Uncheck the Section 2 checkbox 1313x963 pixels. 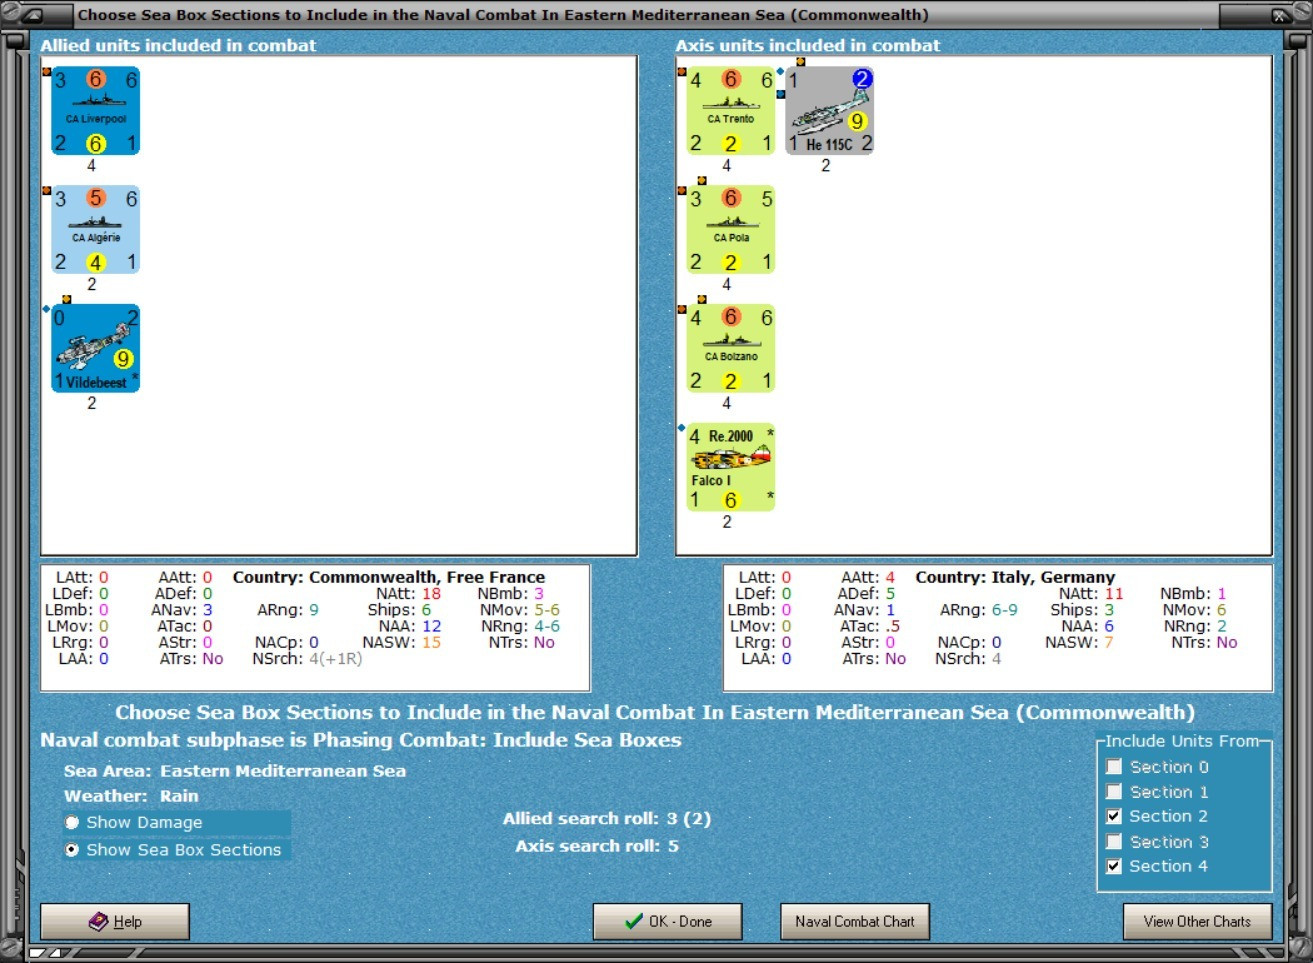point(1114,816)
